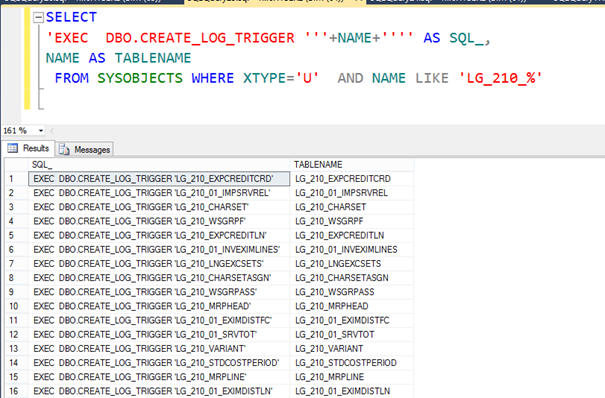Click TABLENAME cell LG_210_CHARSETASGN
605x398 pixels.
coord(352,278)
